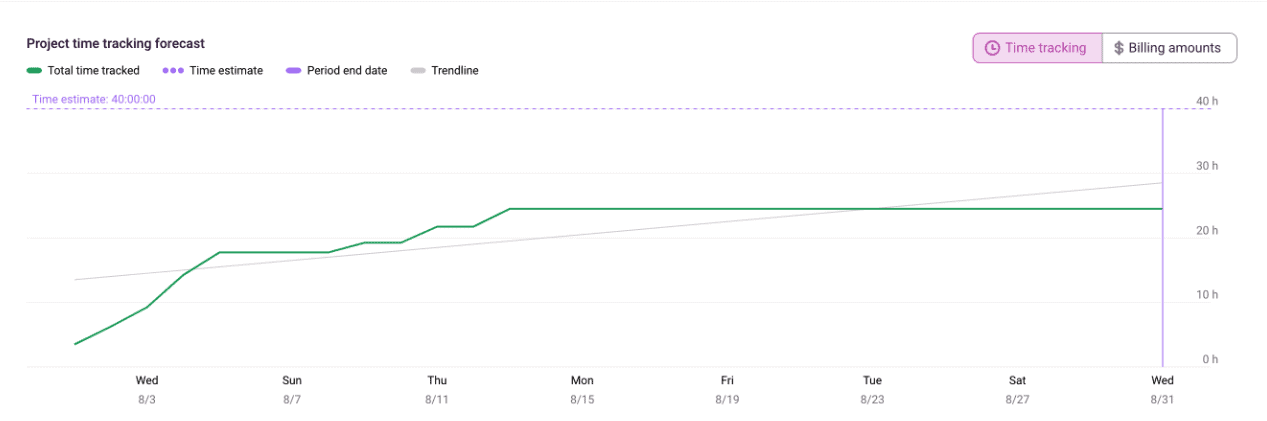The width and height of the screenshot is (1267, 421).
Task: Click the Total time tracked legend label
Action: (x=93, y=71)
